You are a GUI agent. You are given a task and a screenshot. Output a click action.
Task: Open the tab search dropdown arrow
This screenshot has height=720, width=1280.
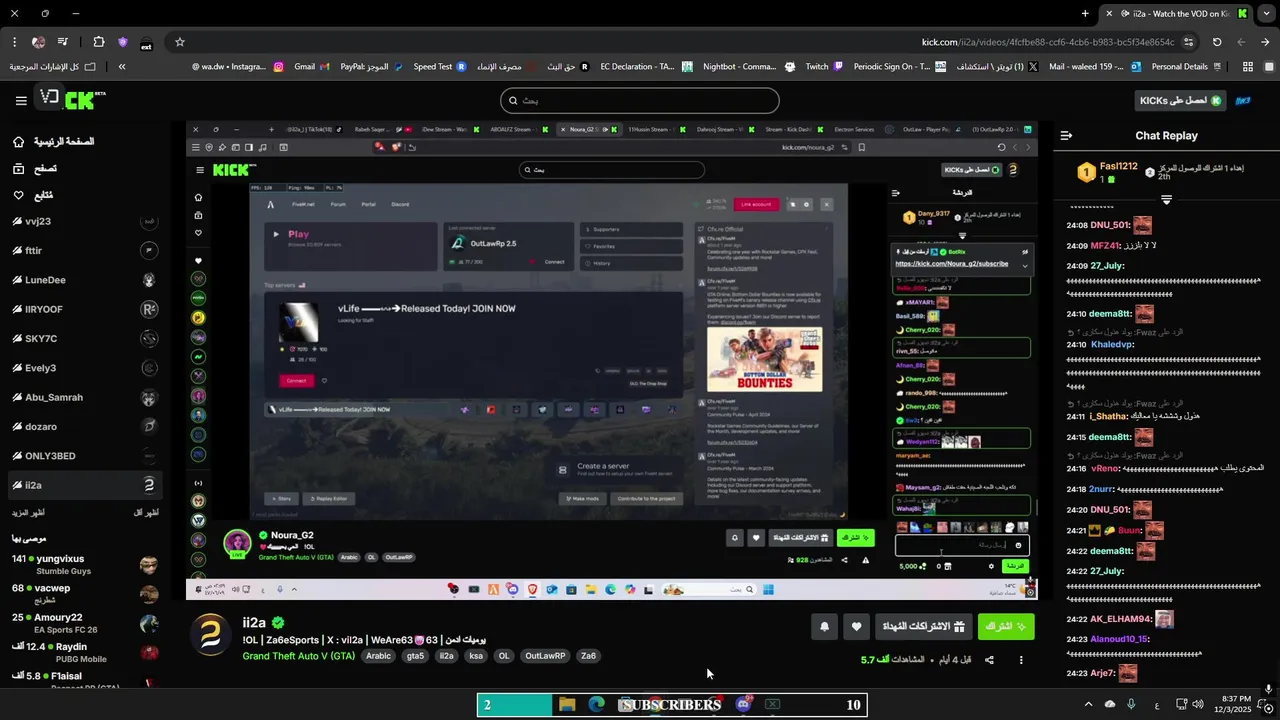[x=1266, y=14]
